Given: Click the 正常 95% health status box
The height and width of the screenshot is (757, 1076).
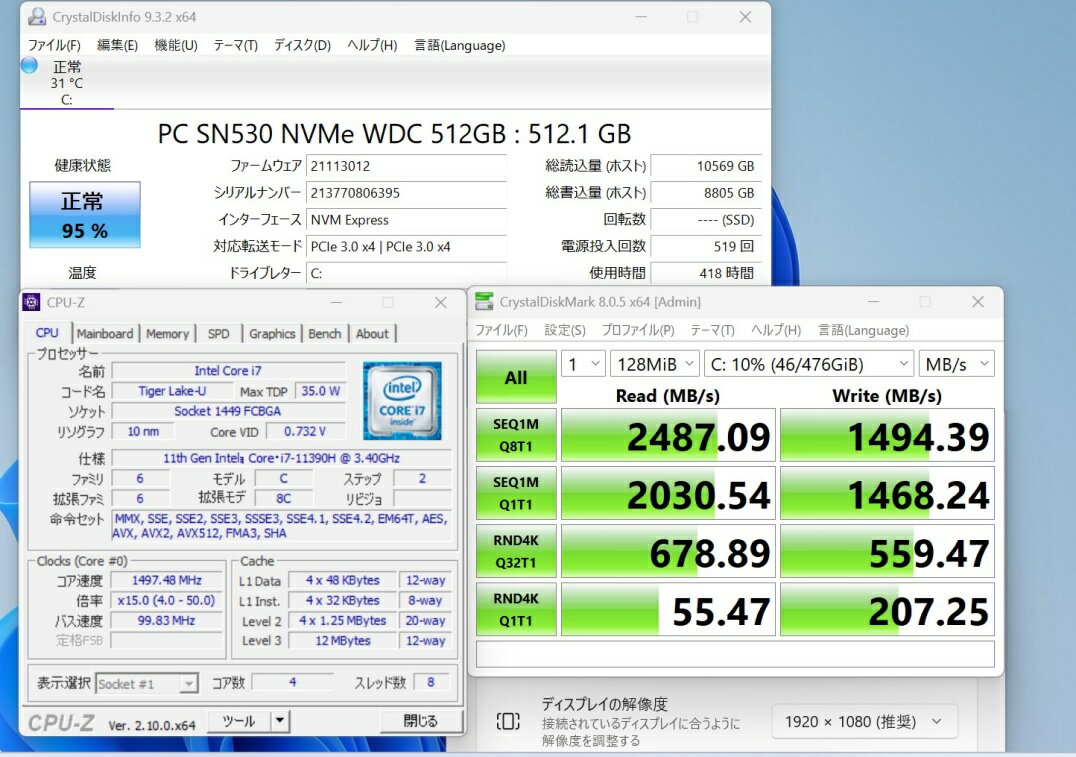Looking at the screenshot, I should point(85,215).
